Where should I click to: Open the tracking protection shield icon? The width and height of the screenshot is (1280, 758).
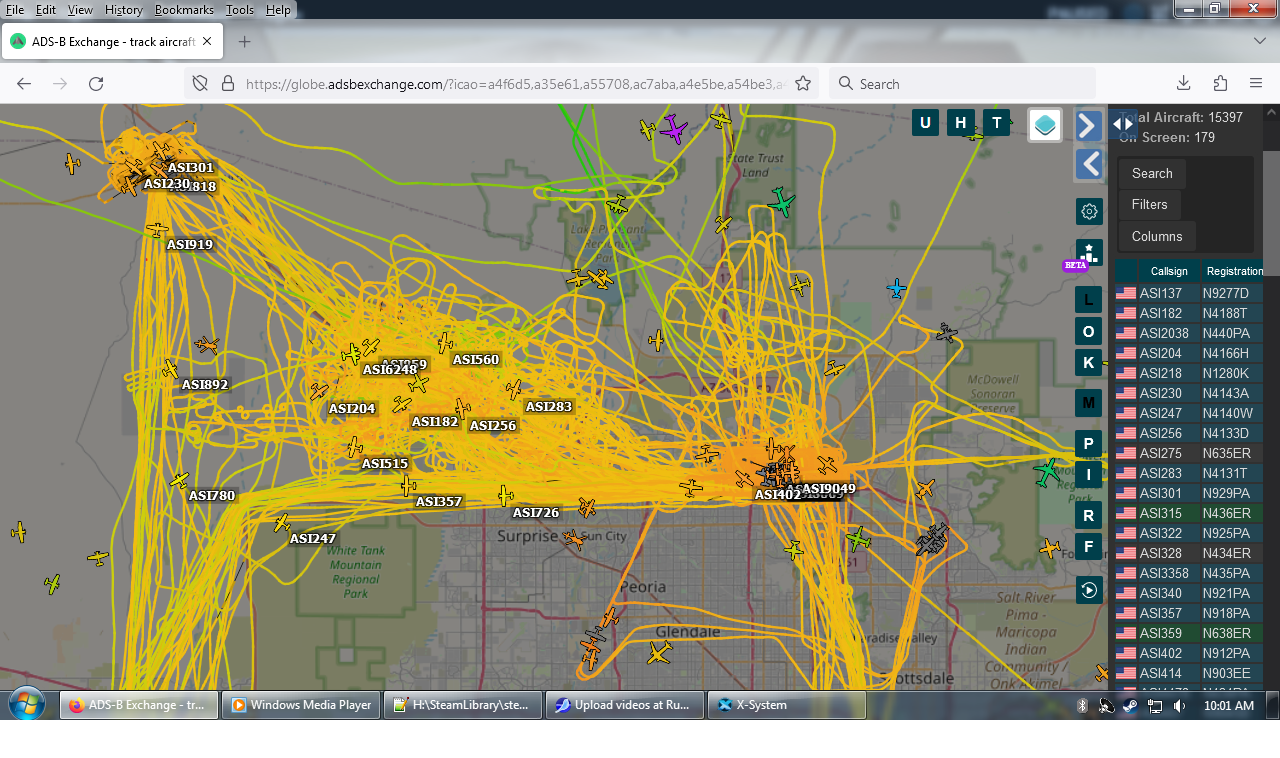point(200,84)
